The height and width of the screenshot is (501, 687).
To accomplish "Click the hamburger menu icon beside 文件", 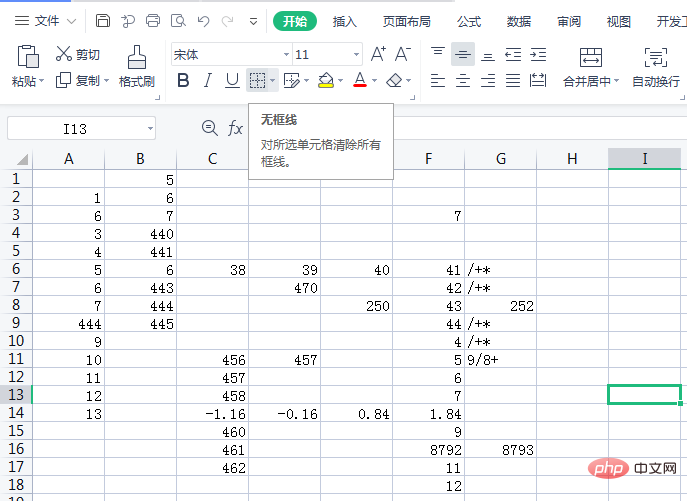I will (22, 21).
